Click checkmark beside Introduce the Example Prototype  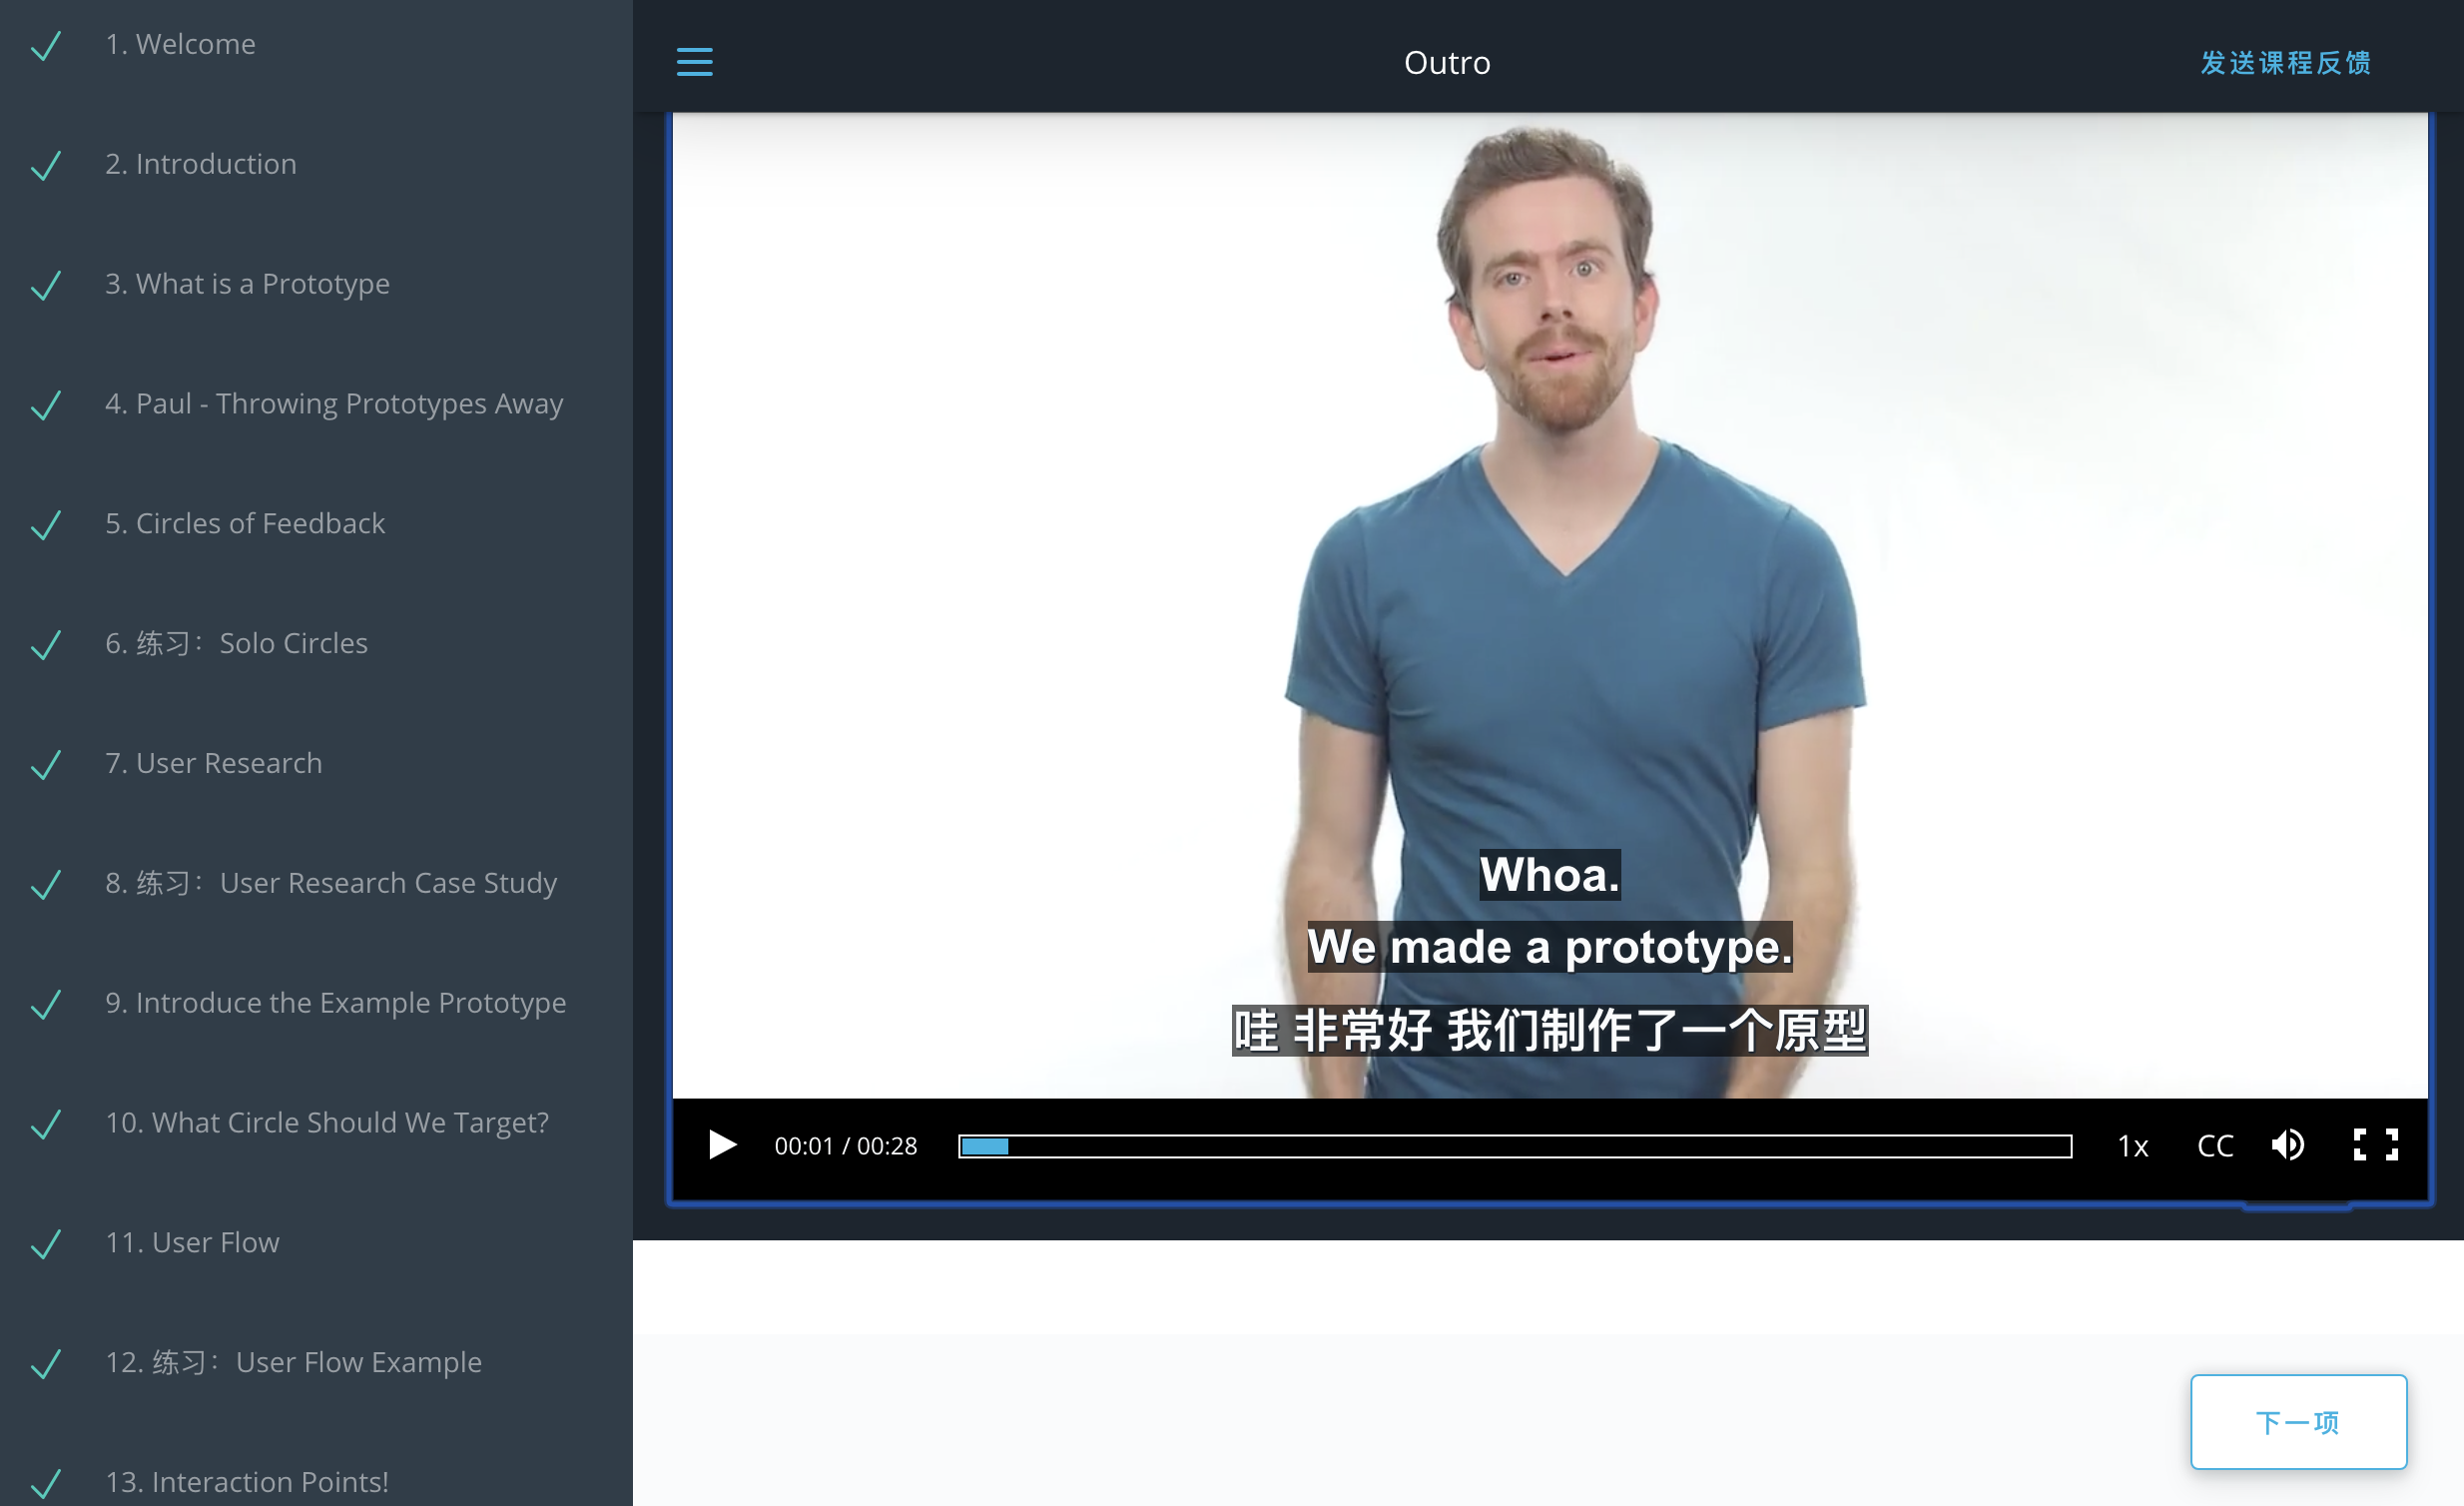coord(46,1003)
